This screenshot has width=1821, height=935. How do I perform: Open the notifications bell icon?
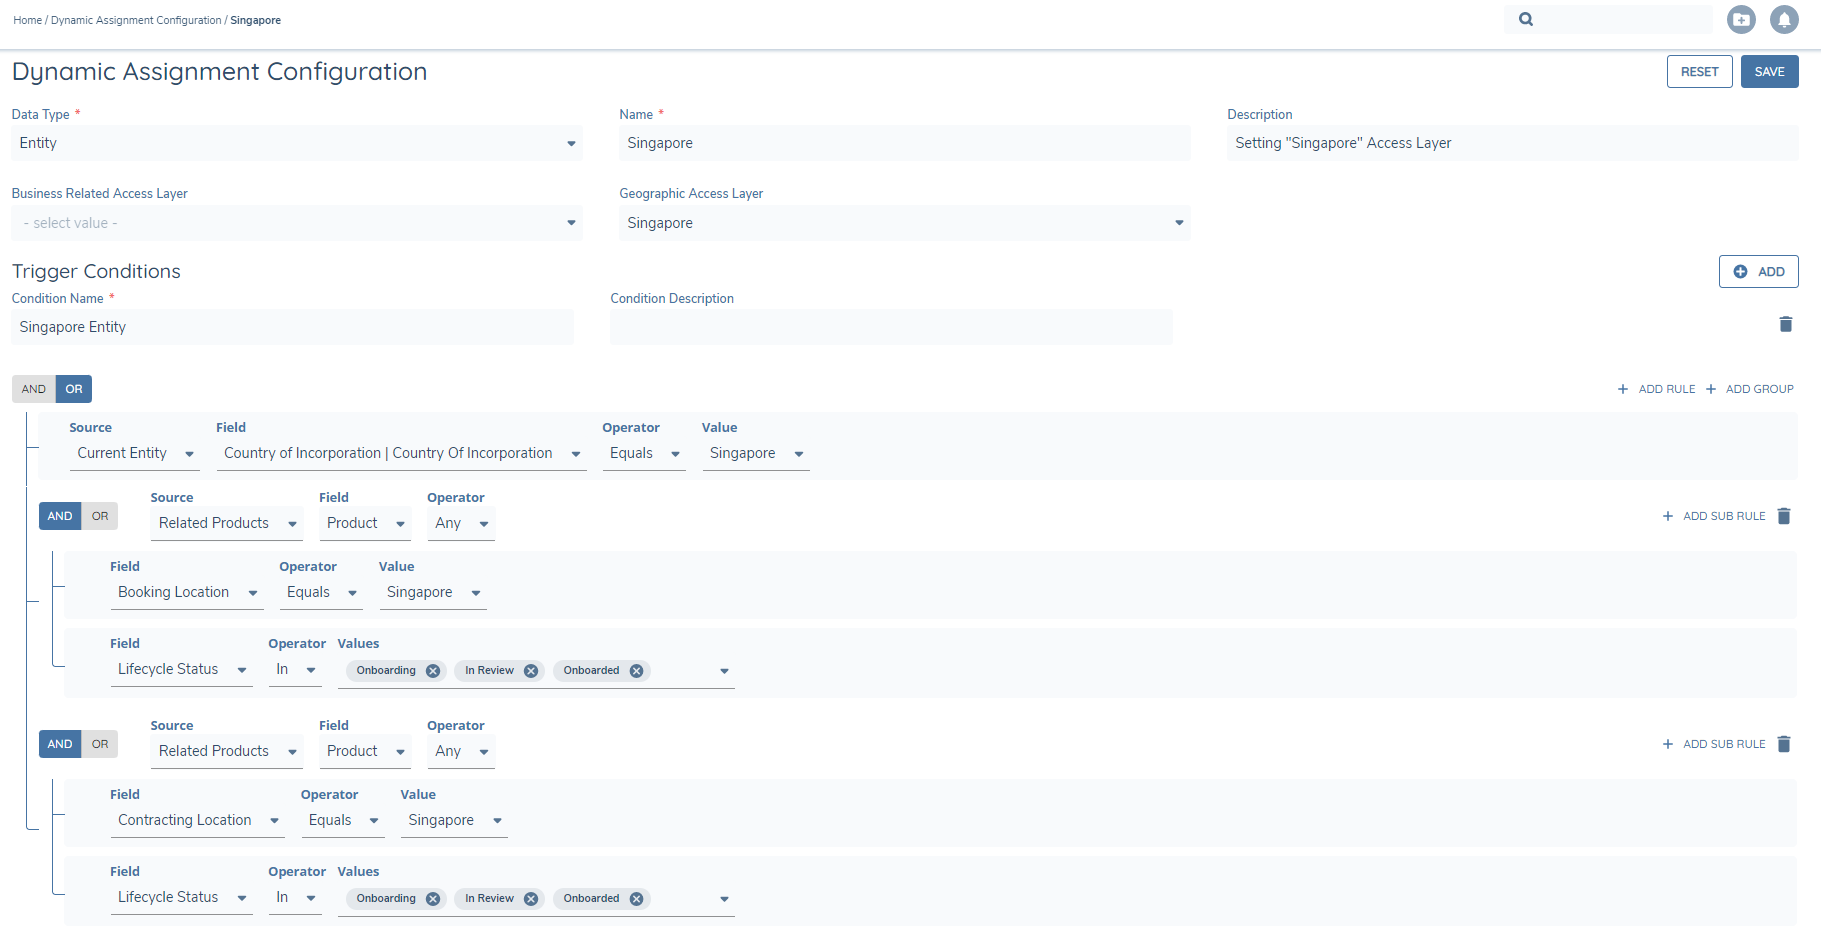1784,19
